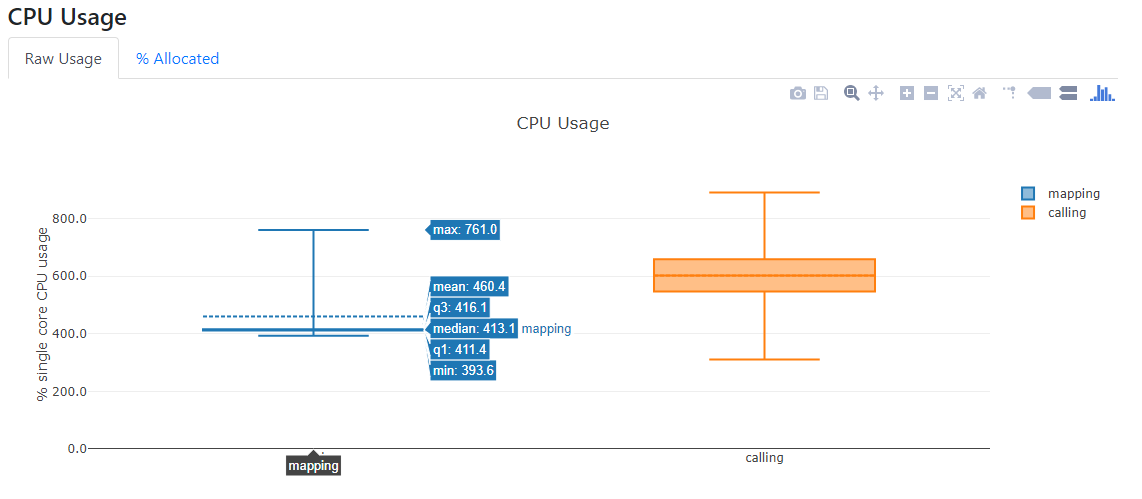Activate the Pan tool

click(x=875, y=93)
